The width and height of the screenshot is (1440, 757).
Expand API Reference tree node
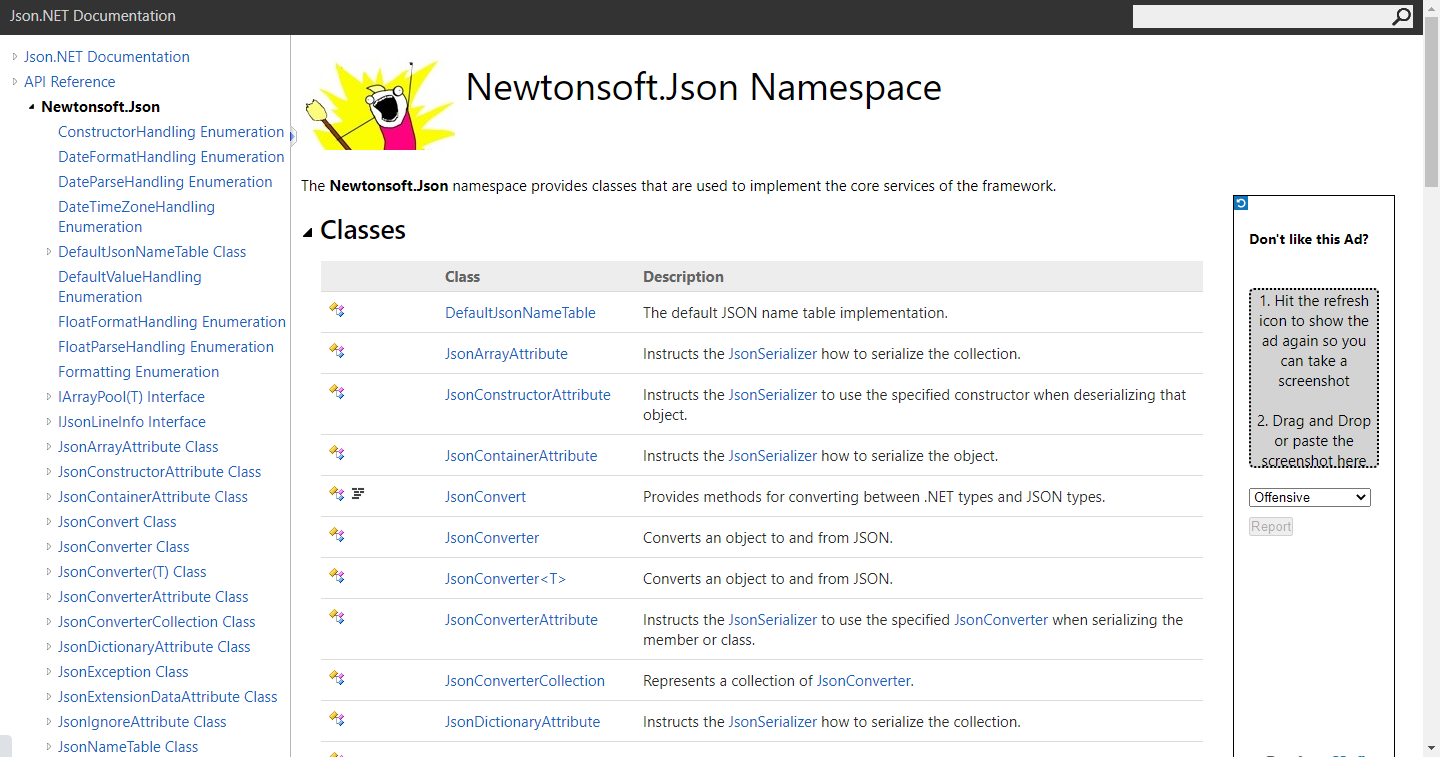tap(15, 82)
